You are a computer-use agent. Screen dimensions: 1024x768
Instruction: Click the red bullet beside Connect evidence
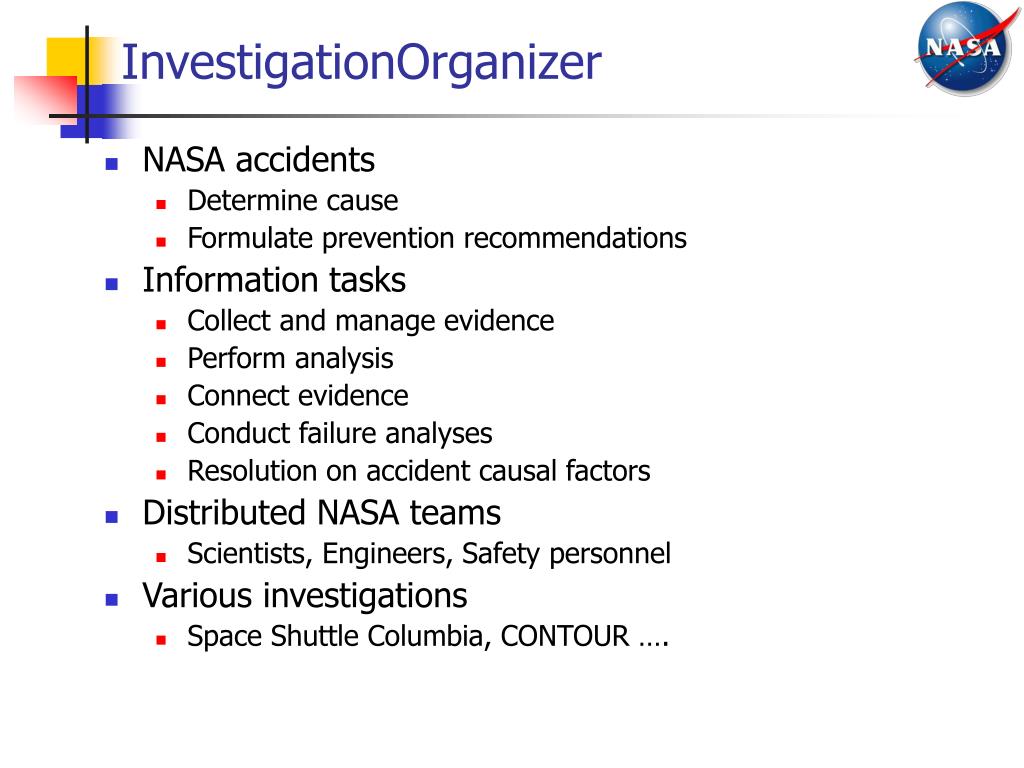click(x=161, y=400)
